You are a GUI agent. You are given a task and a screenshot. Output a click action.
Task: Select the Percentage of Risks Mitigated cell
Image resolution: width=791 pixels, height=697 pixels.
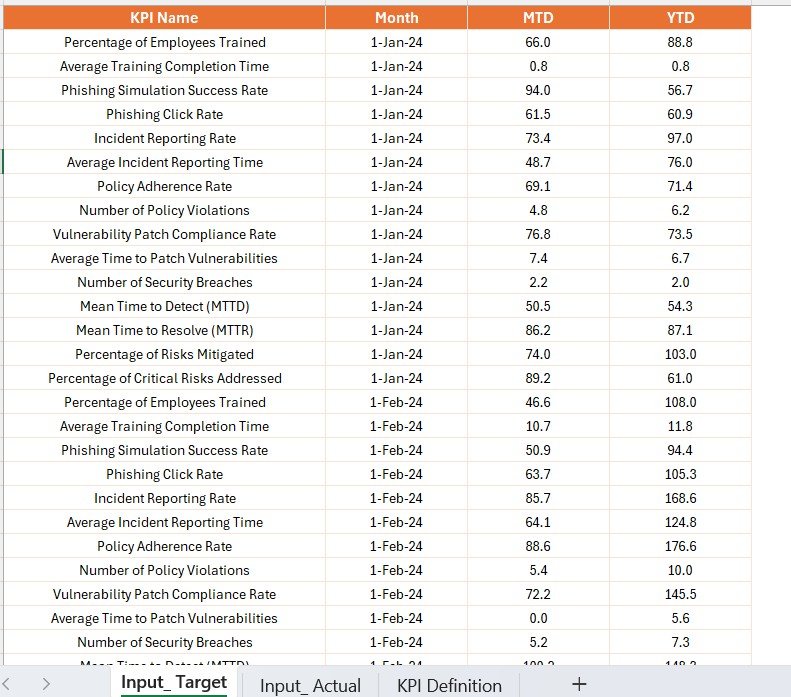[164, 354]
